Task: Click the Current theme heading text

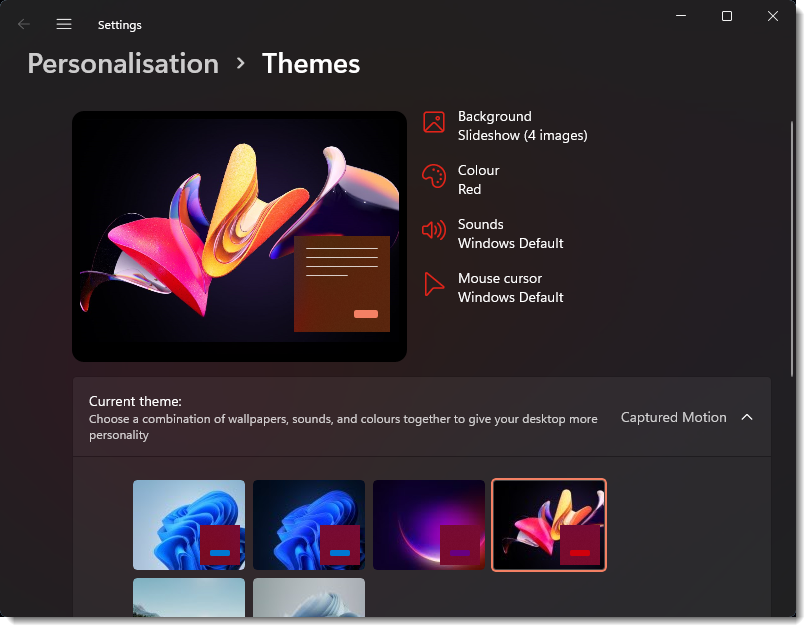Action: [135, 401]
